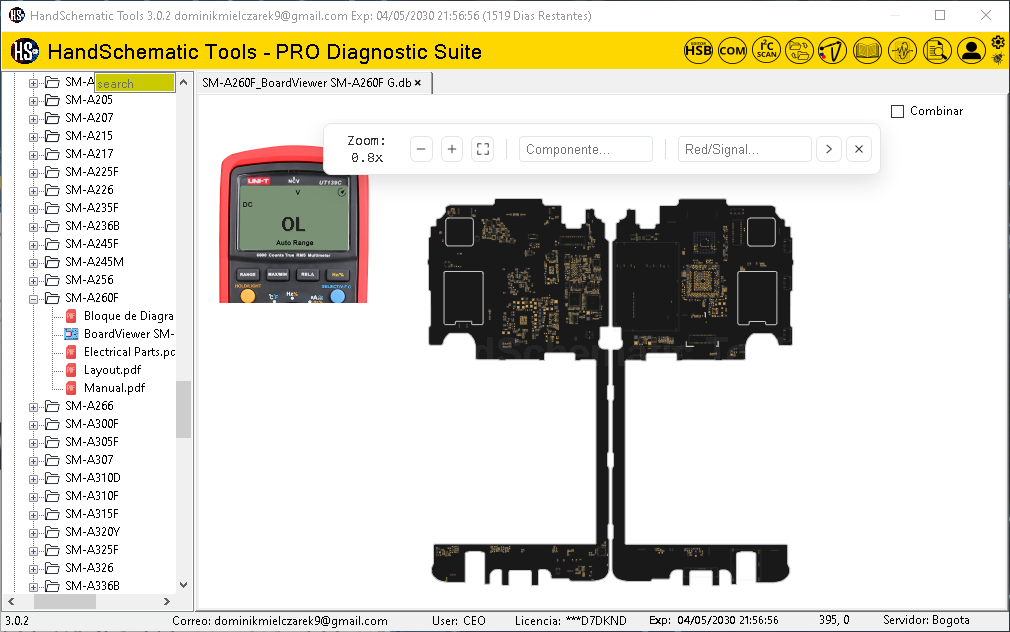1010x632 pixels.
Task: Open the user account profile icon
Action: pos(971,50)
